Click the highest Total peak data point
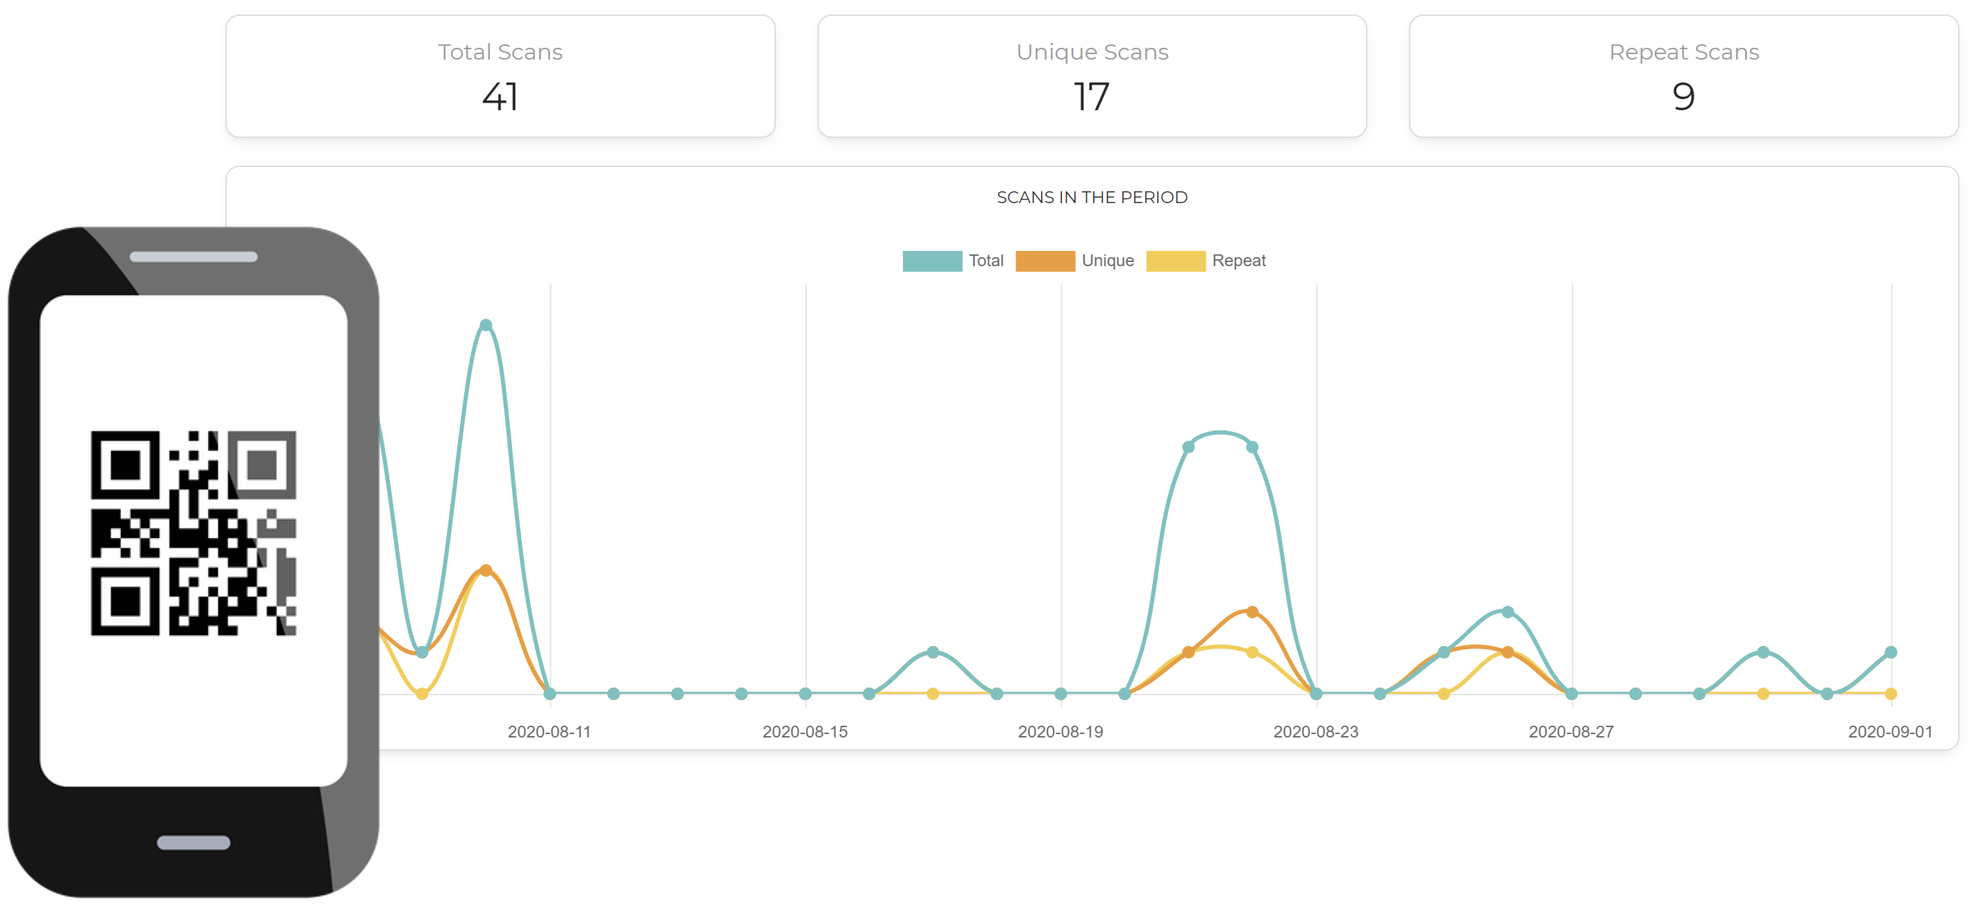 coord(486,325)
